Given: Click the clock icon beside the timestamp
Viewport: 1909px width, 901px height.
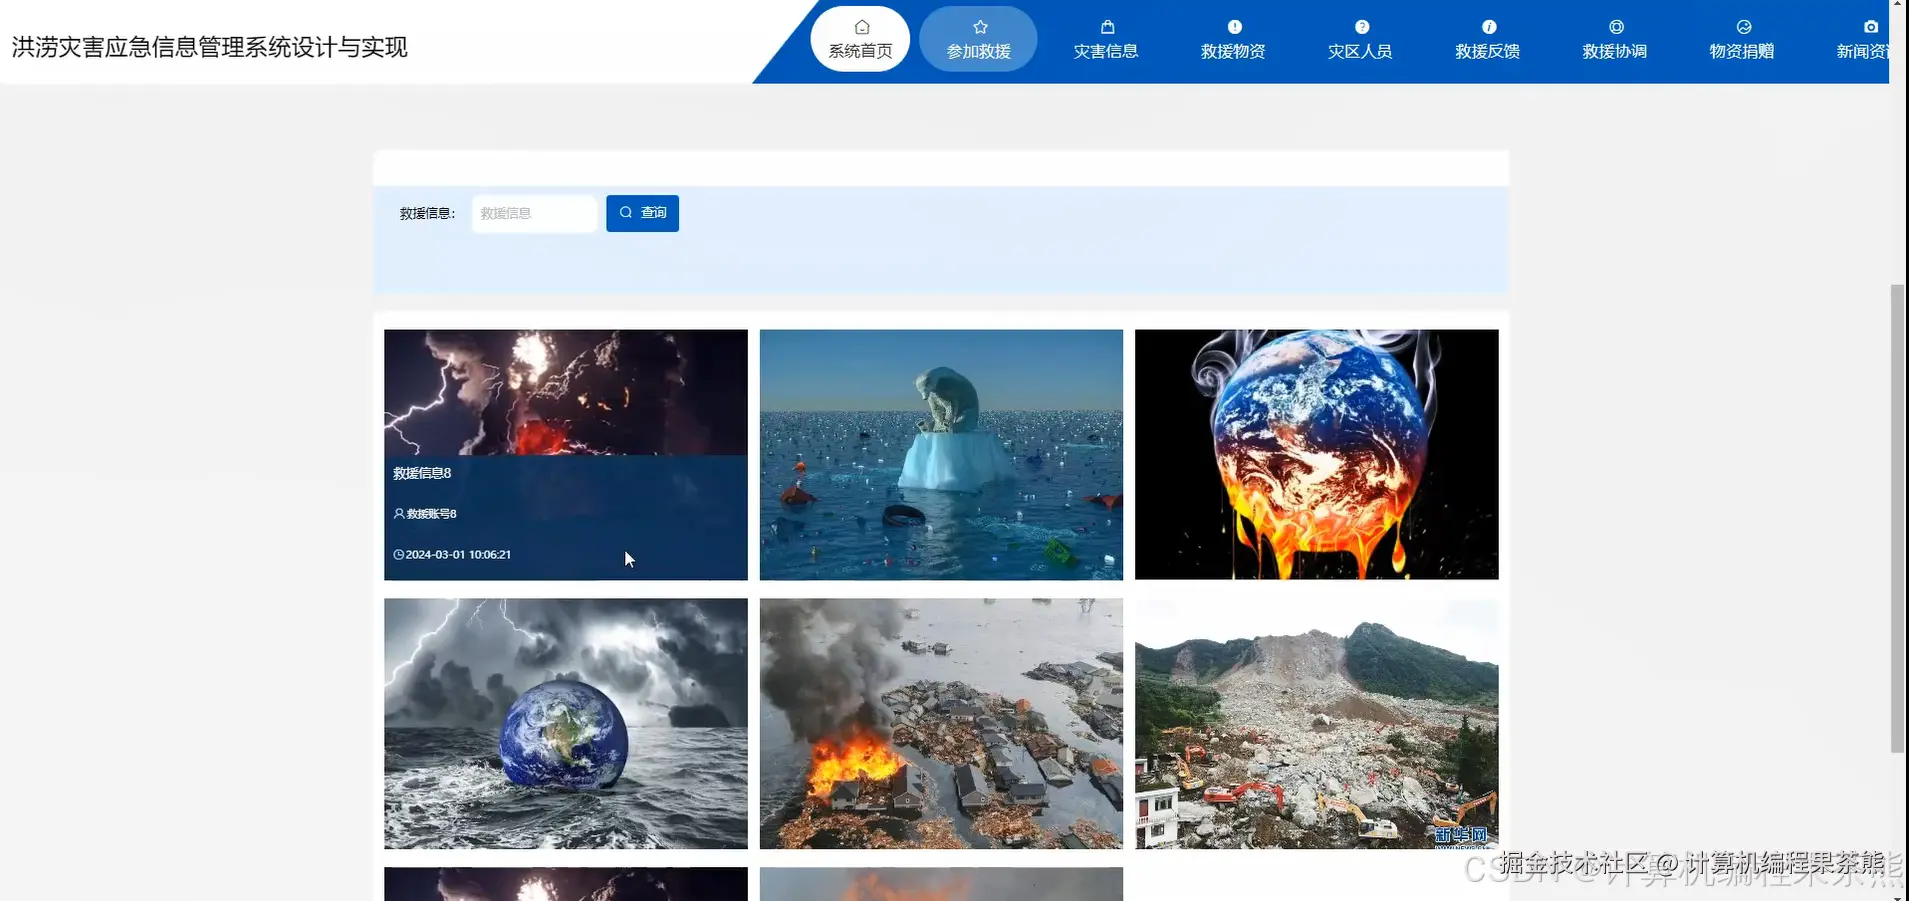Looking at the screenshot, I should point(399,554).
